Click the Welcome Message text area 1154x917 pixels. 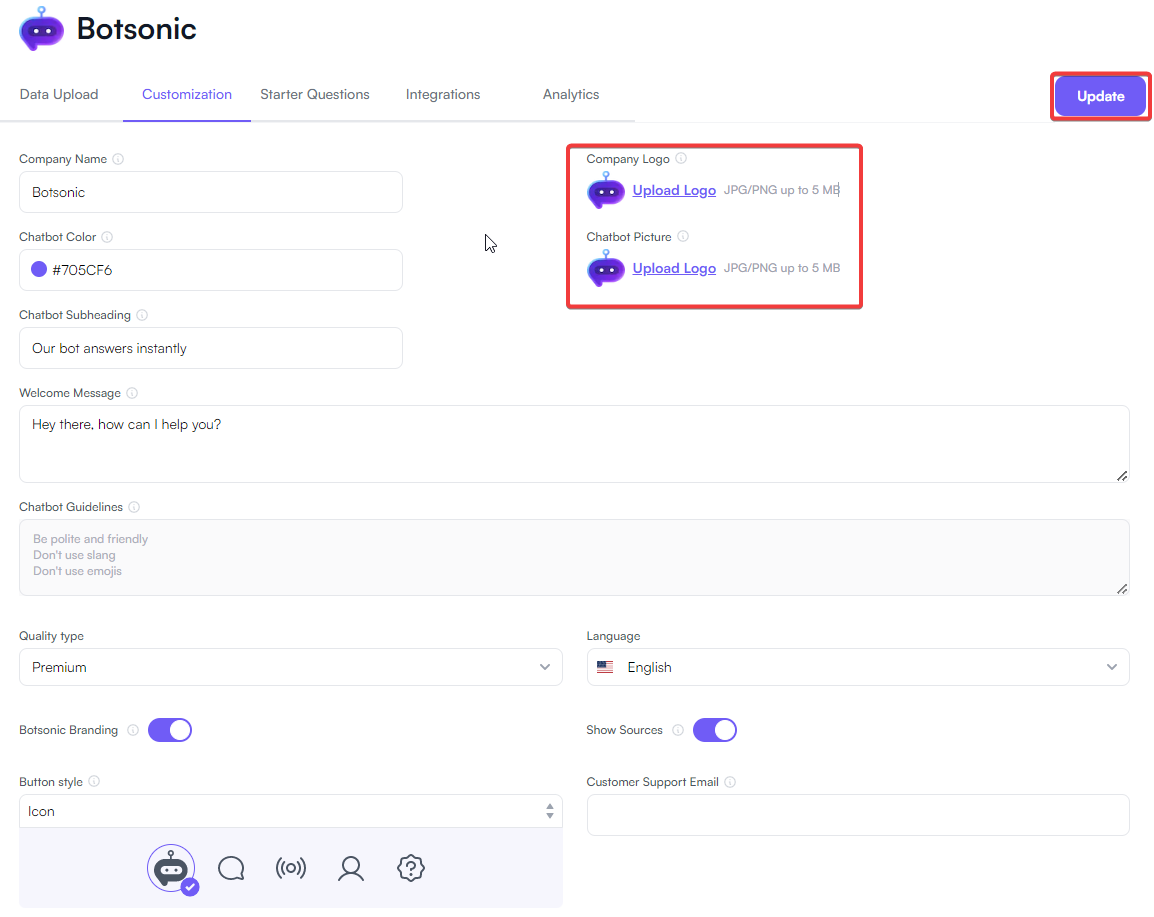pyautogui.click(x=574, y=444)
